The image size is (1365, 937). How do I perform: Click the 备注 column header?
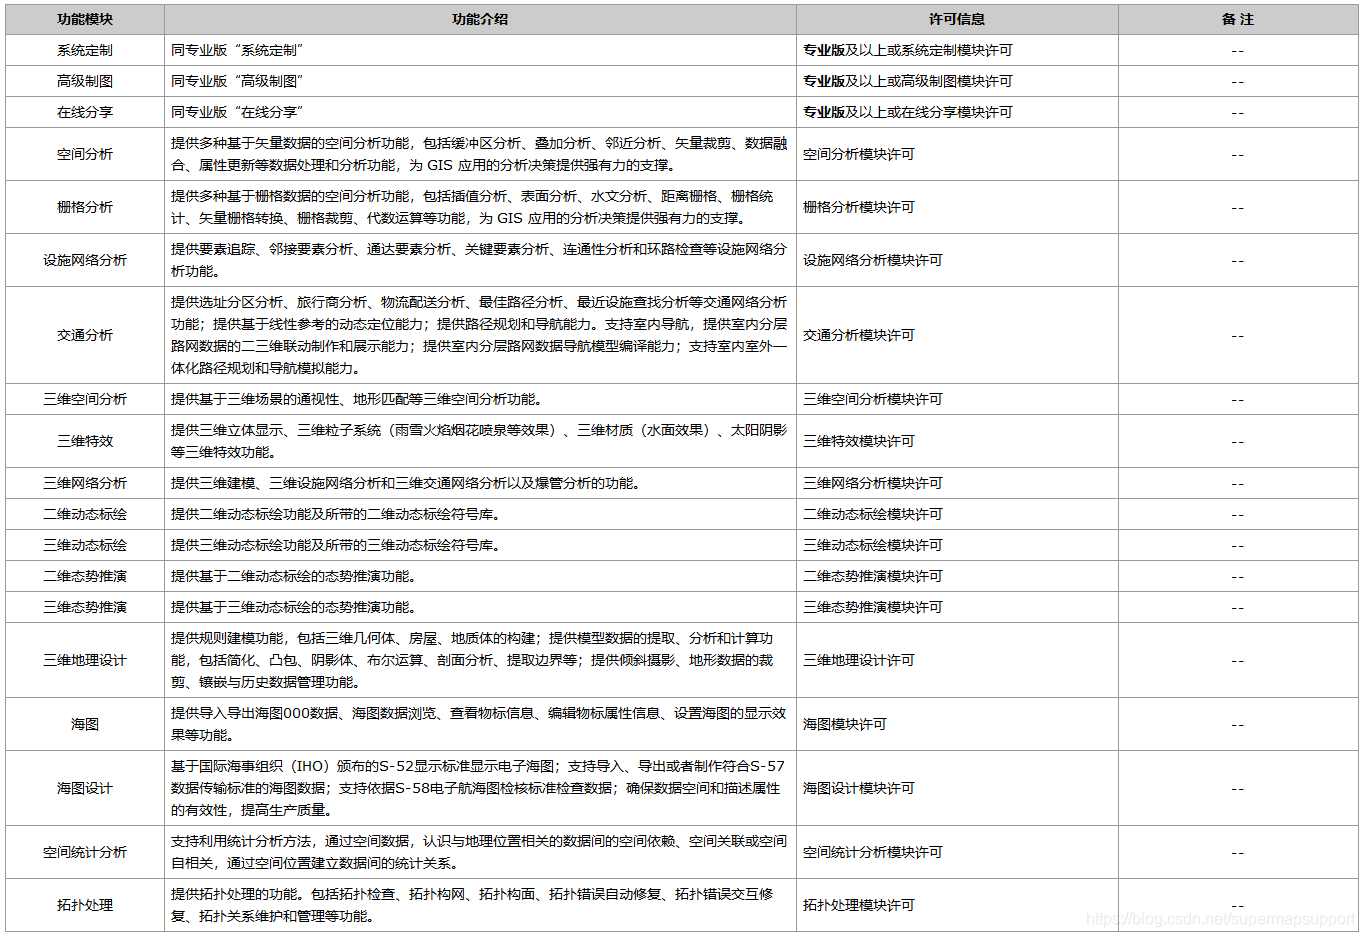click(x=1238, y=19)
